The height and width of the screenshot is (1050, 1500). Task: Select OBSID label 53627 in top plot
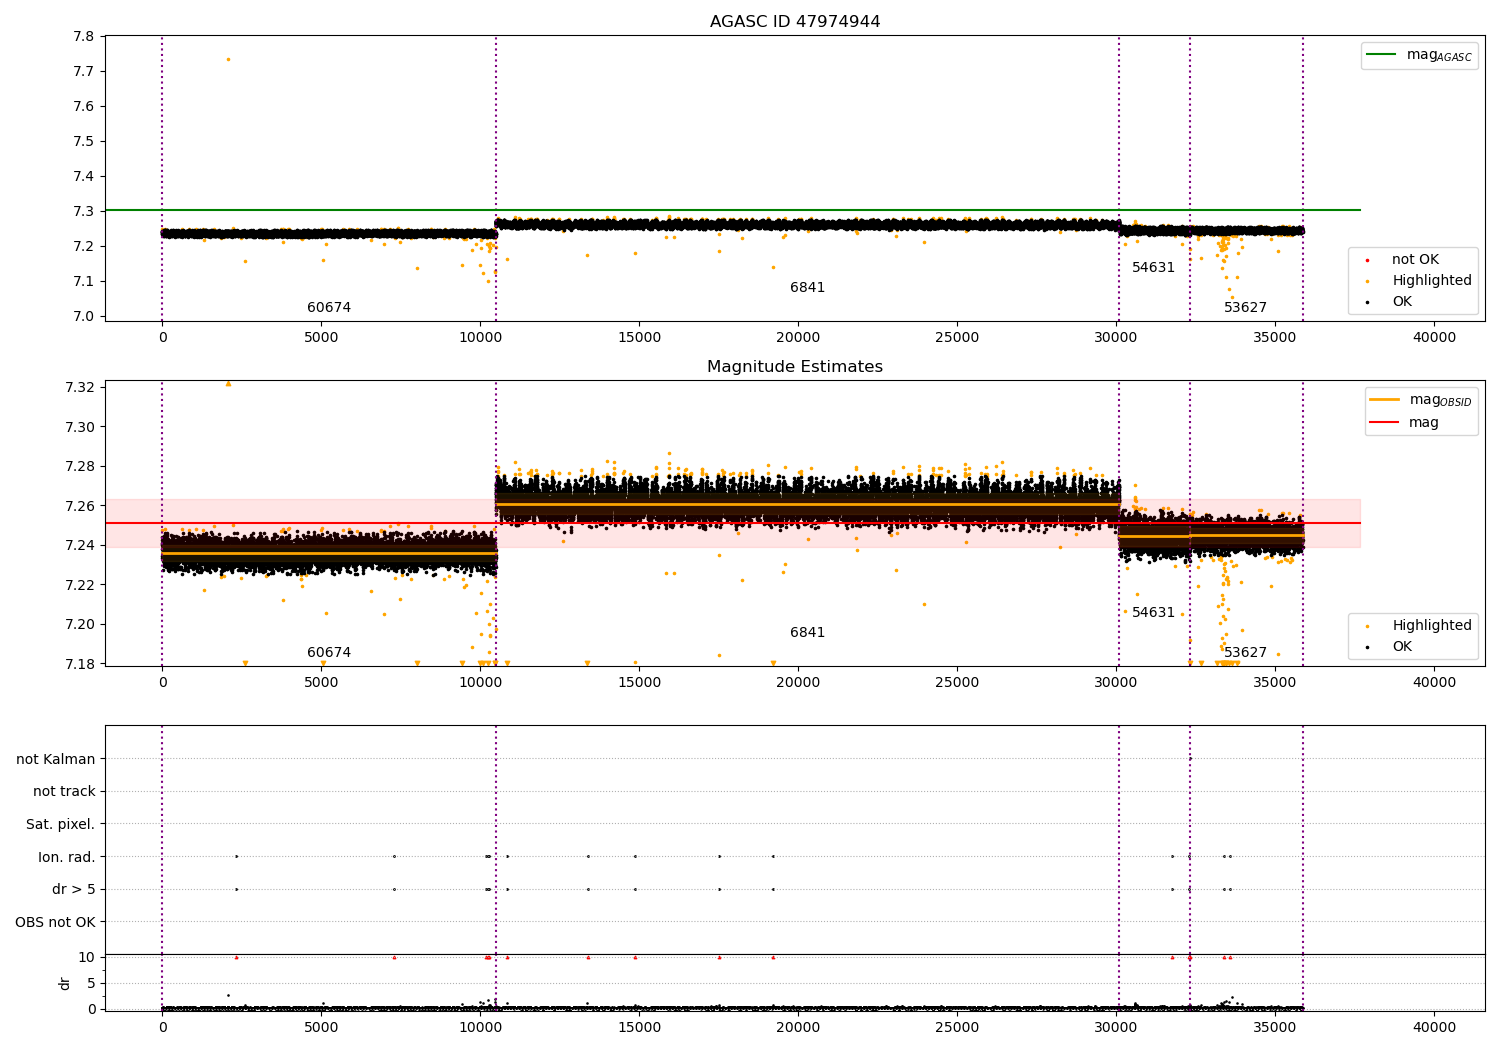1246,308
